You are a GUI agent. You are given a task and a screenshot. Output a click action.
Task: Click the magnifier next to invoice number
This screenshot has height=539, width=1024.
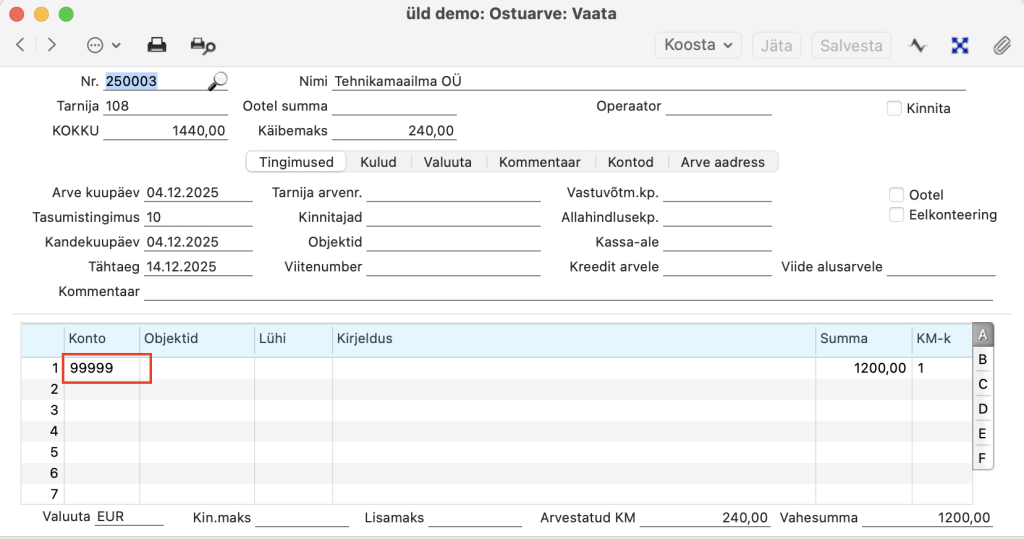(217, 81)
